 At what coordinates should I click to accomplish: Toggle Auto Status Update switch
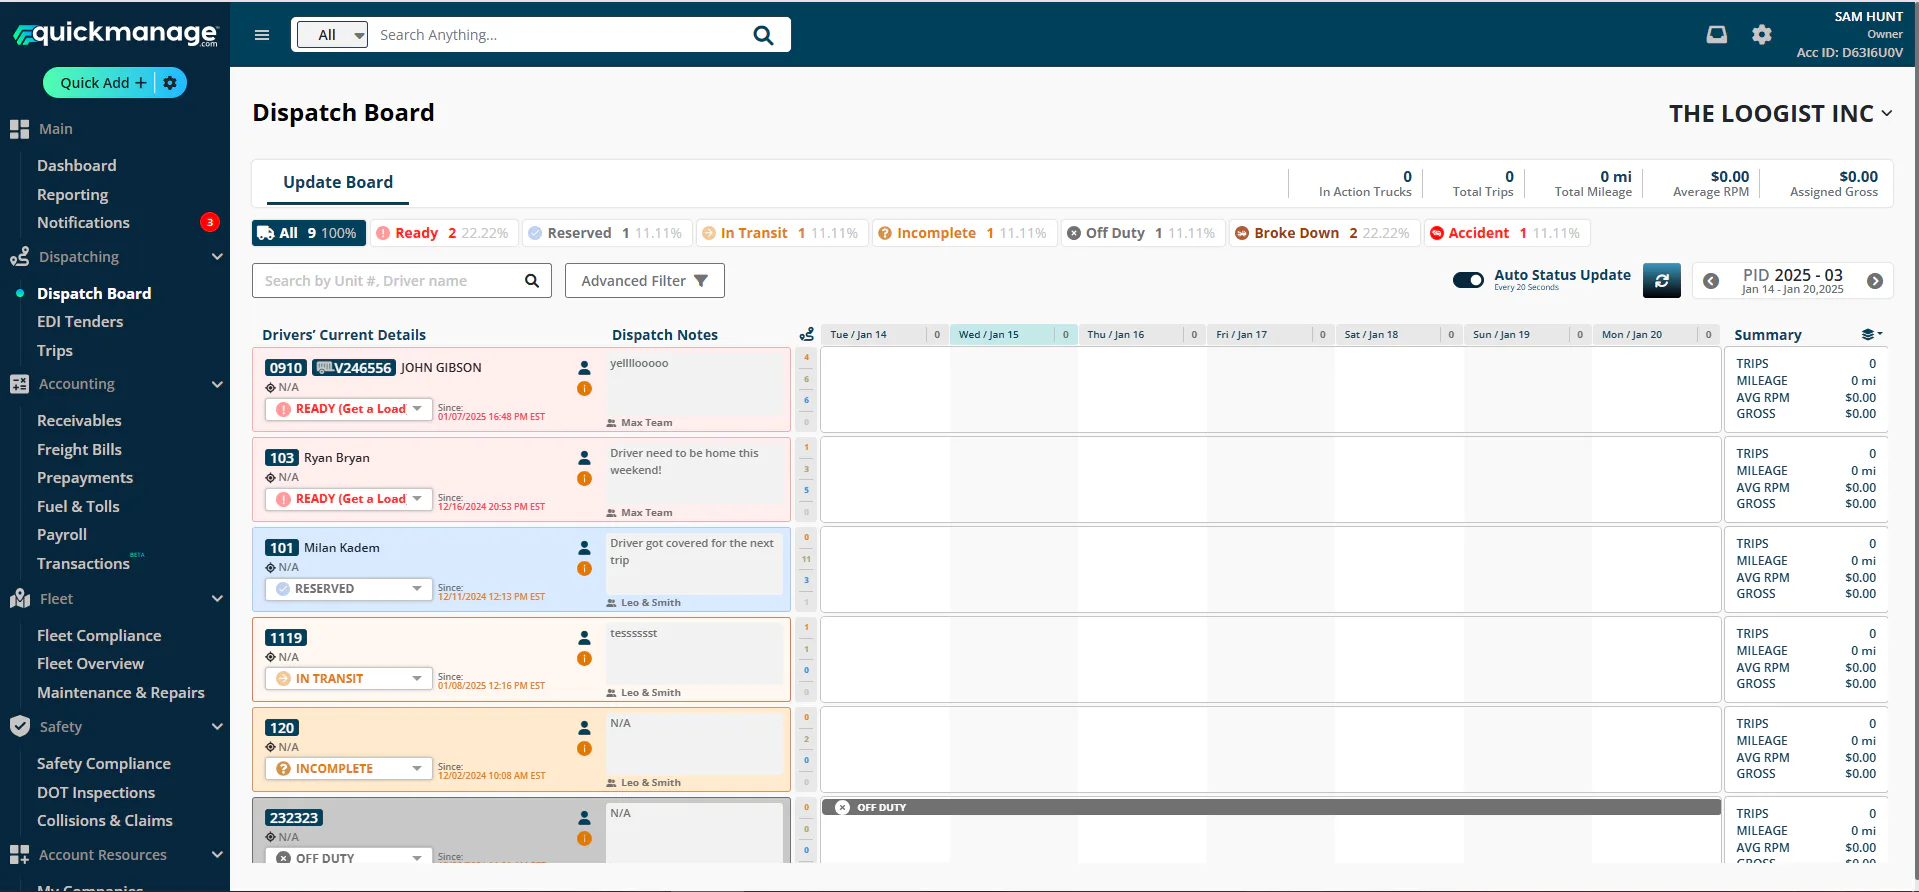click(x=1468, y=280)
